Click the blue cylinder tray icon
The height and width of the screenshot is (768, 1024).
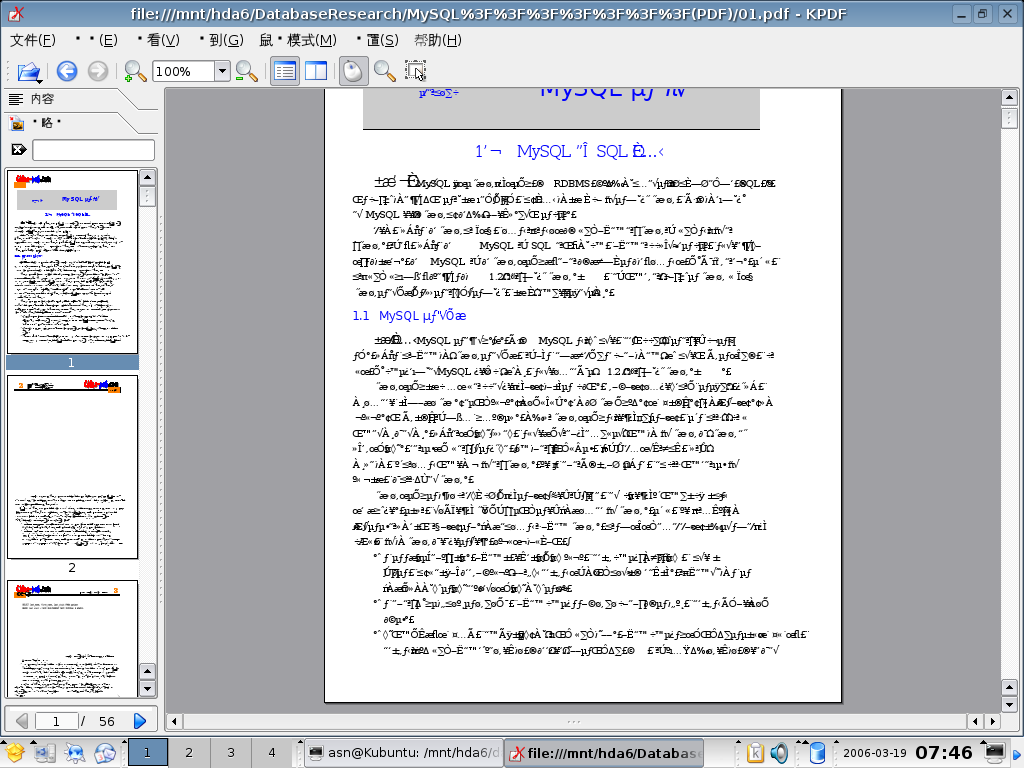816,753
